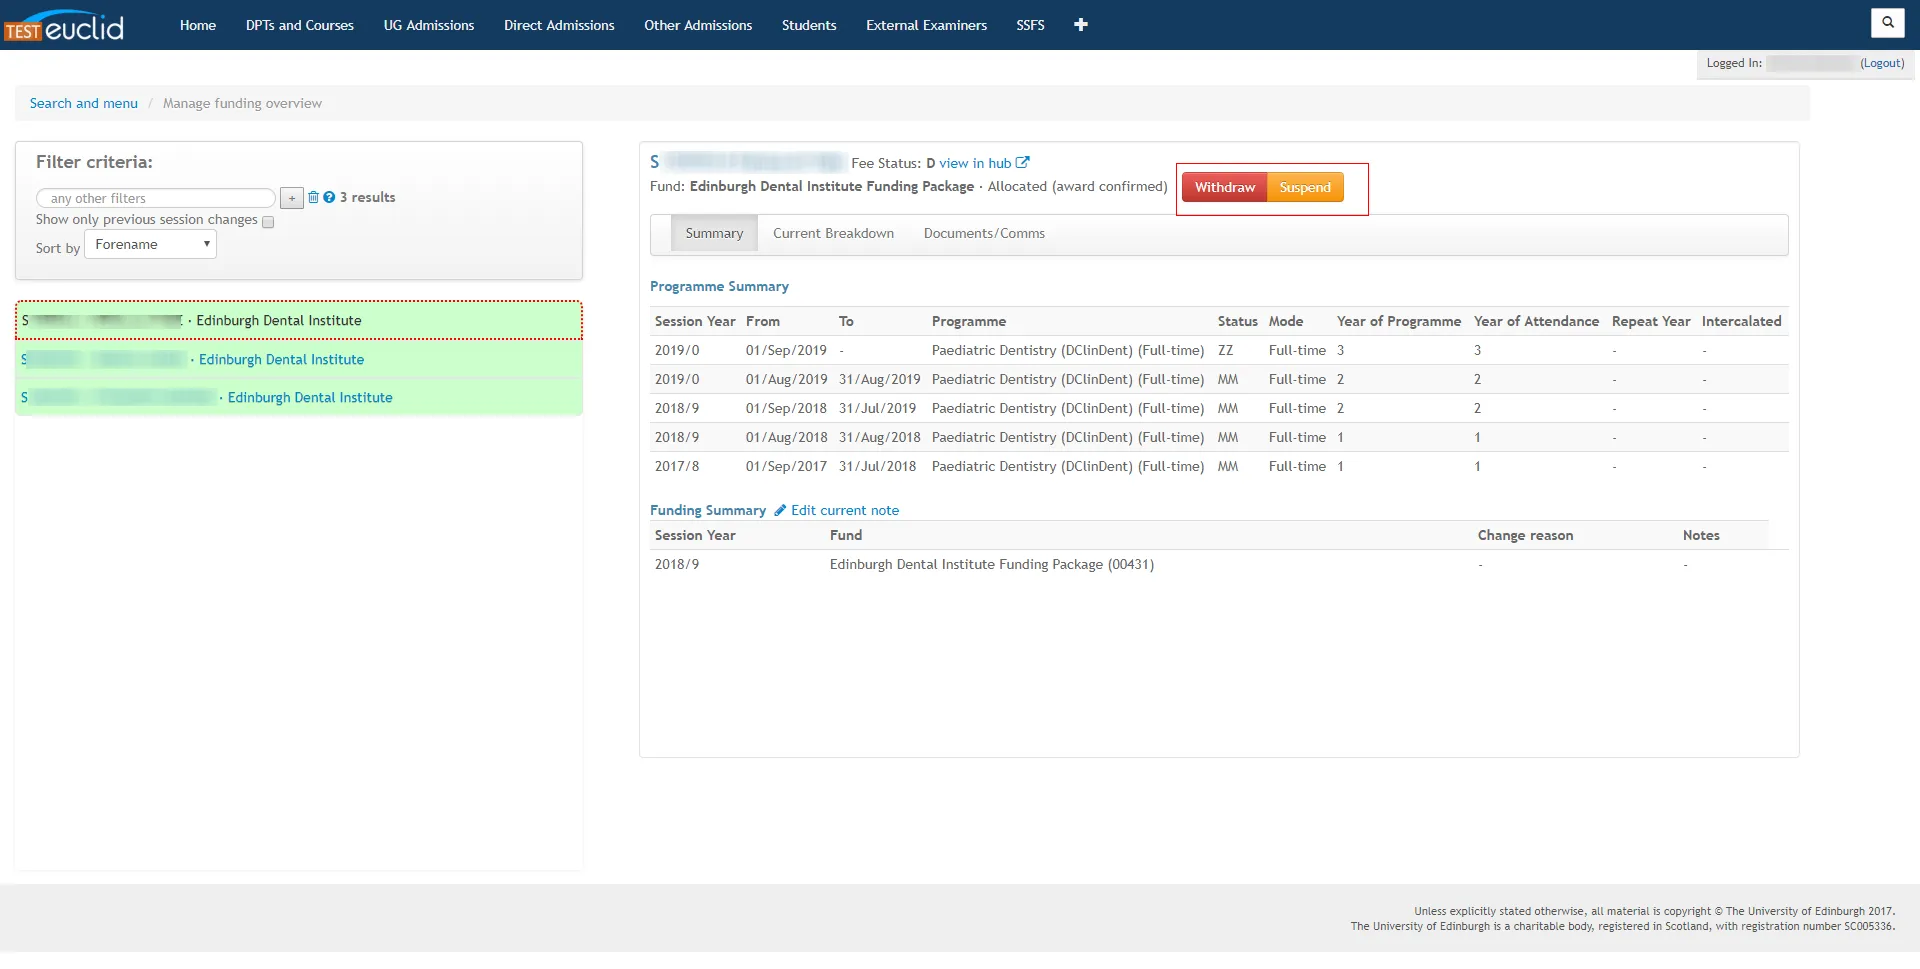
Task: Click the trash icon to clear filters
Action: click(313, 198)
